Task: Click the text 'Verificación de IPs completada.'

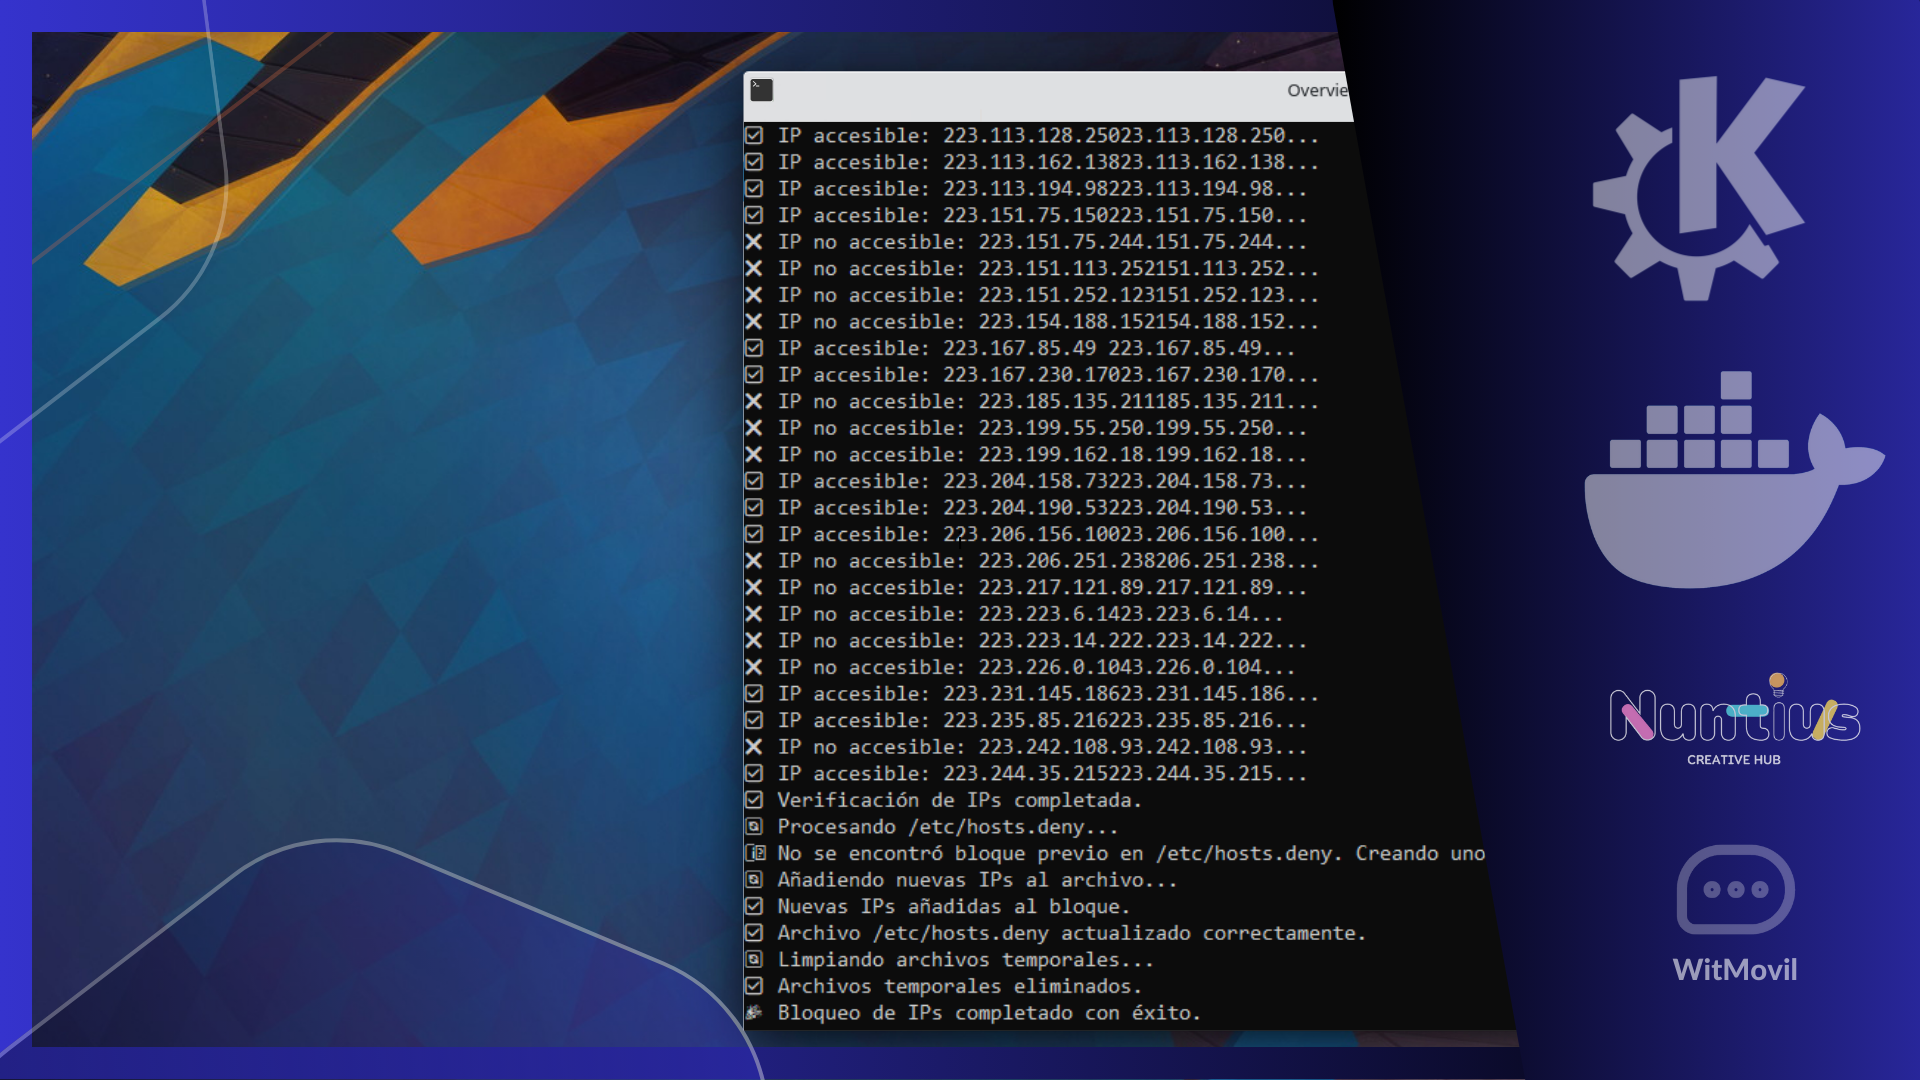Action: [959, 800]
